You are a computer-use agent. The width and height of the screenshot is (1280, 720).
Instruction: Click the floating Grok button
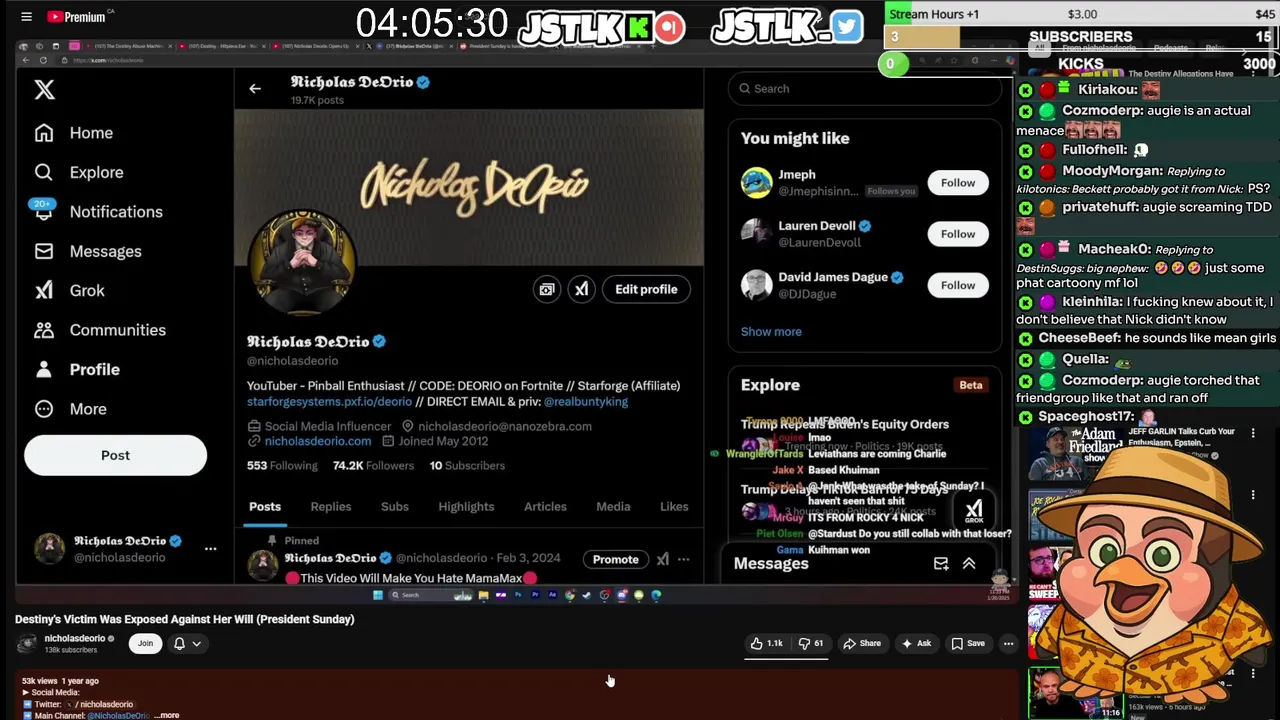pyautogui.click(x=974, y=512)
